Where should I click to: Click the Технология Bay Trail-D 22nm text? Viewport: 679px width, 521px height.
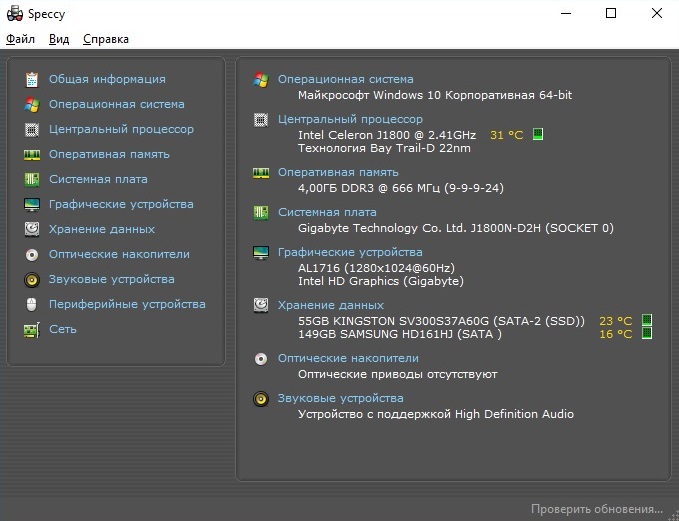[x=384, y=148]
